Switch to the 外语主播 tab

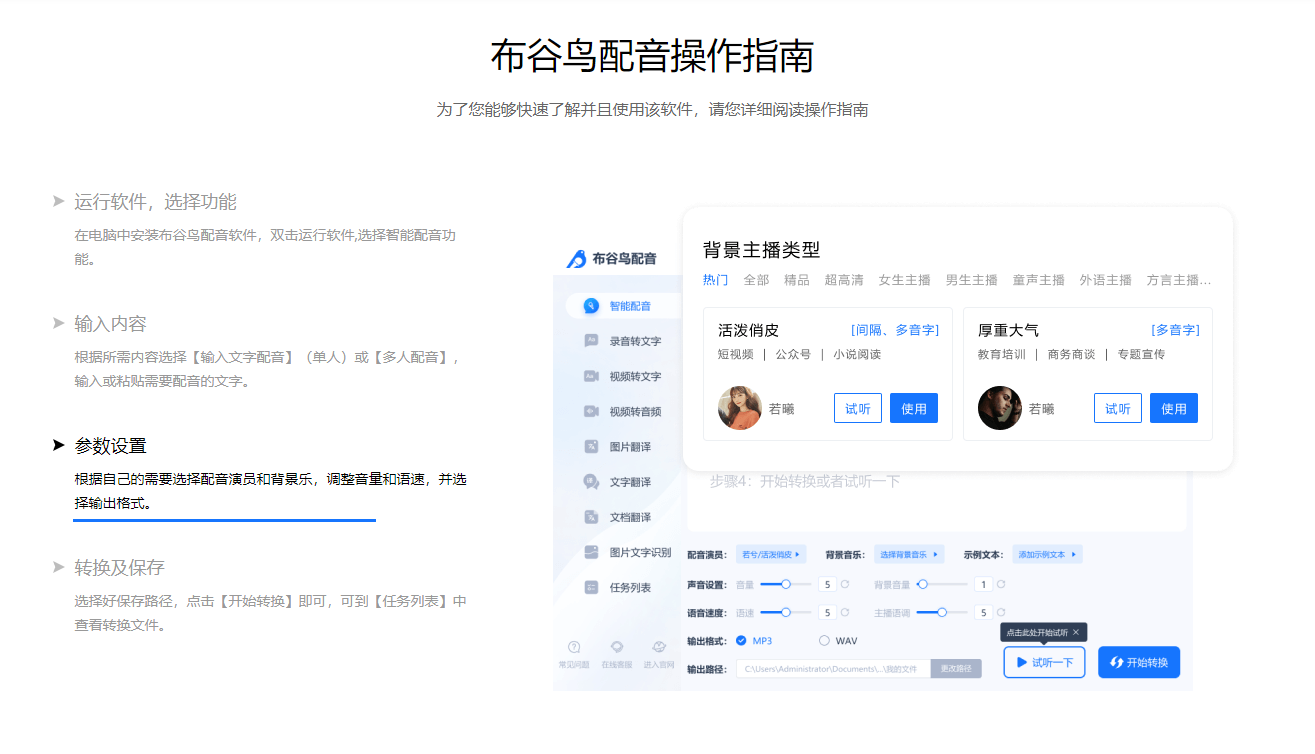pyautogui.click(x=1105, y=280)
